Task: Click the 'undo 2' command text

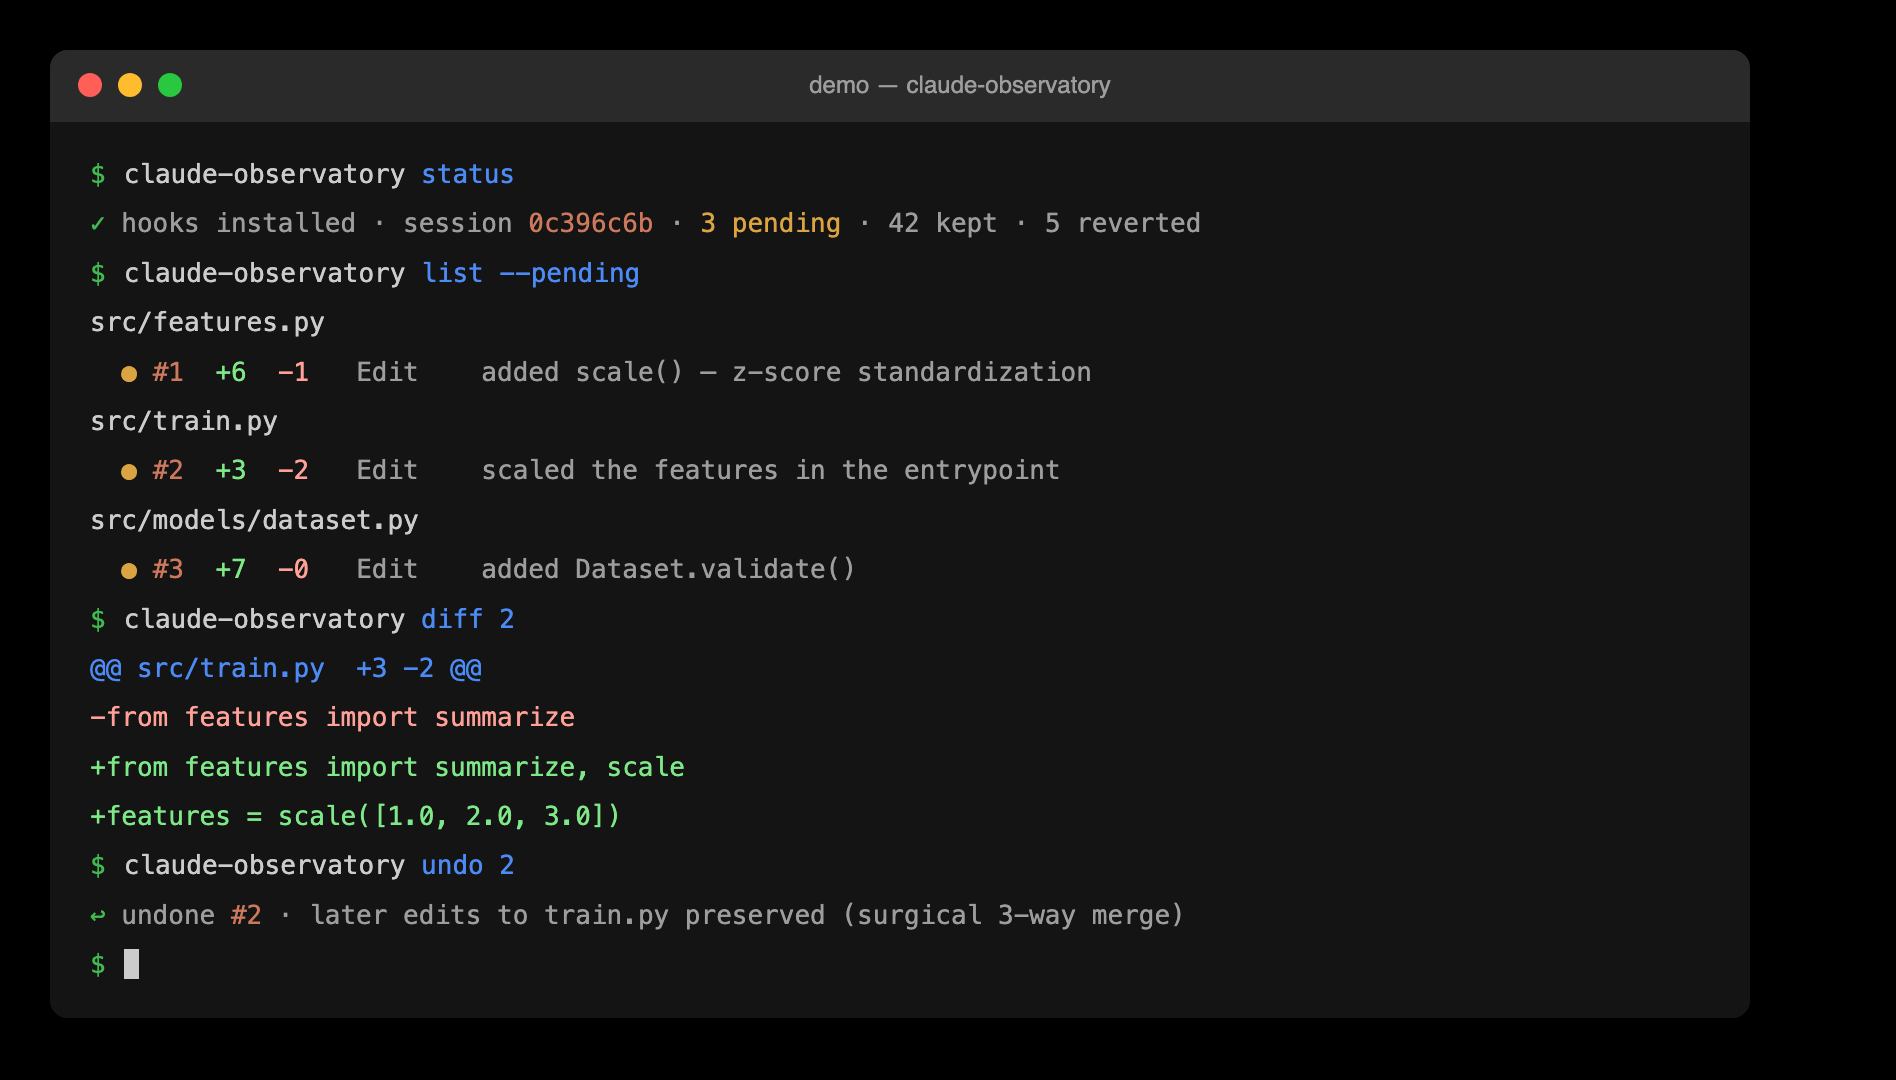Action: [x=467, y=865]
